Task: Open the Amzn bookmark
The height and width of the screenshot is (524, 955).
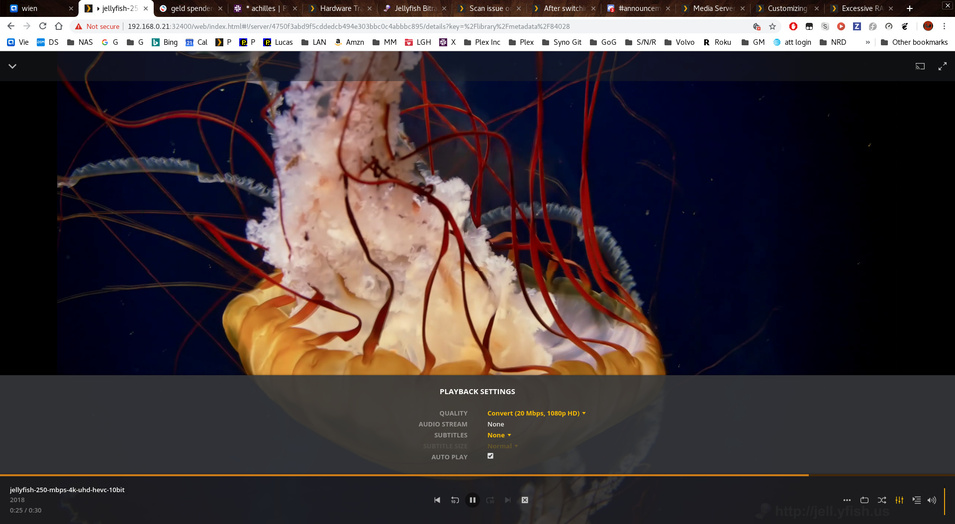Action: coord(349,42)
